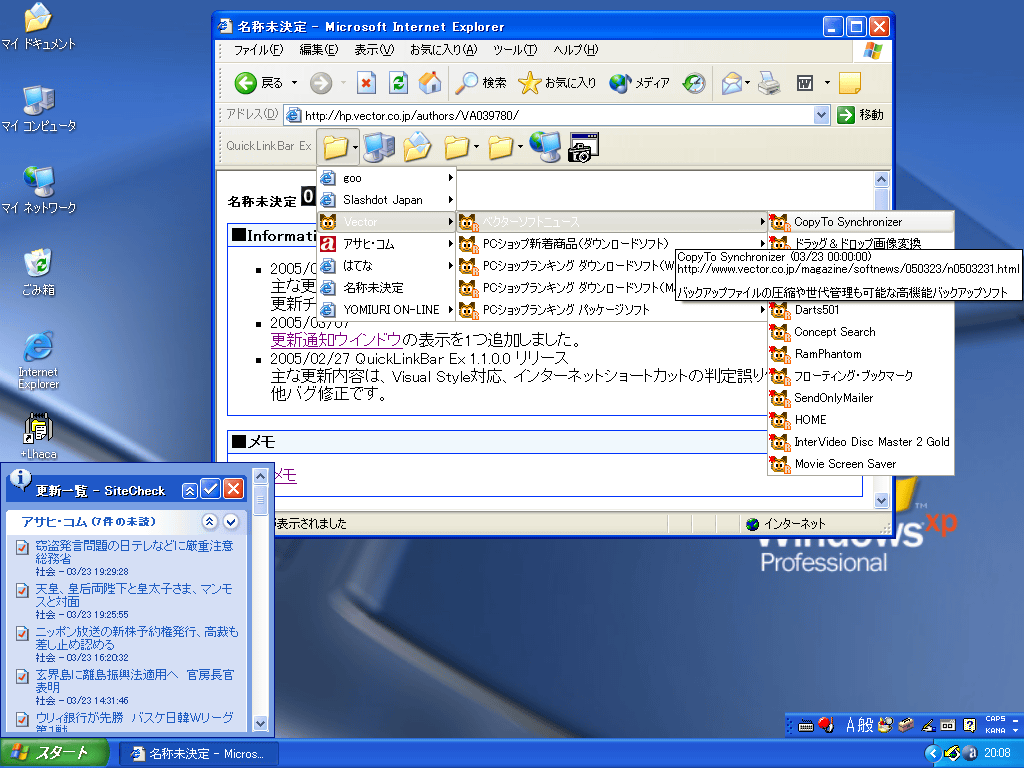
Task: Click the SiteCheck mark-all-read checkmark button
Action: pyautogui.click(x=210, y=489)
